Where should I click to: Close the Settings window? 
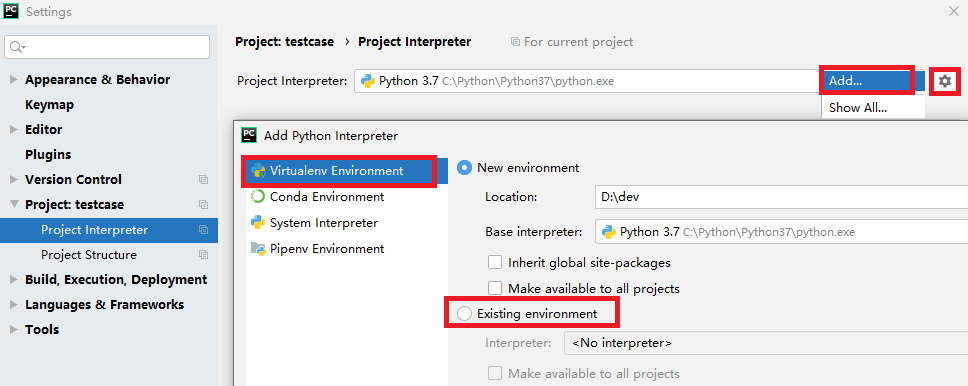point(953,10)
